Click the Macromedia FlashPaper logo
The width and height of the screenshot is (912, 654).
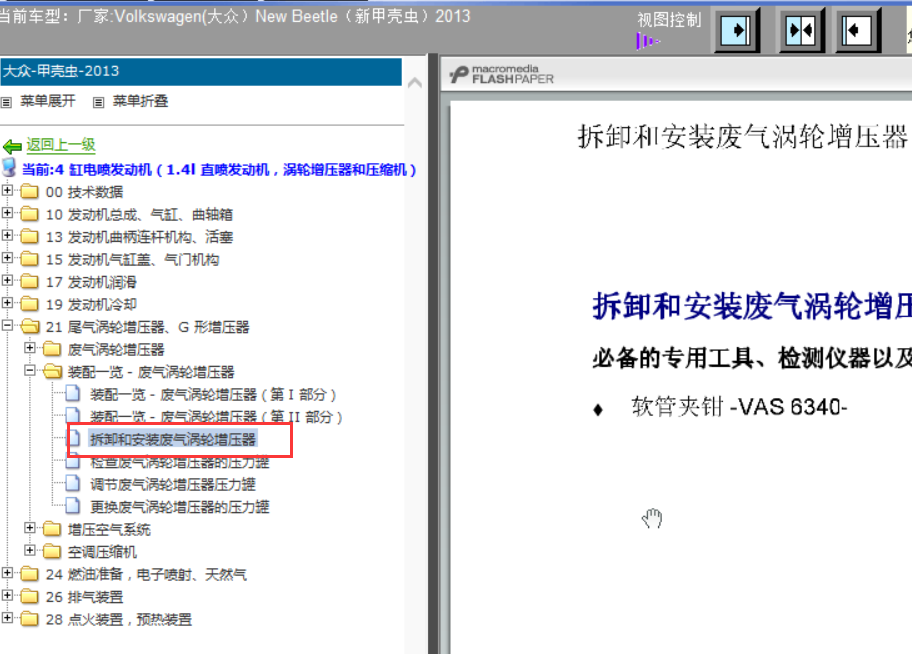click(x=502, y=74)
